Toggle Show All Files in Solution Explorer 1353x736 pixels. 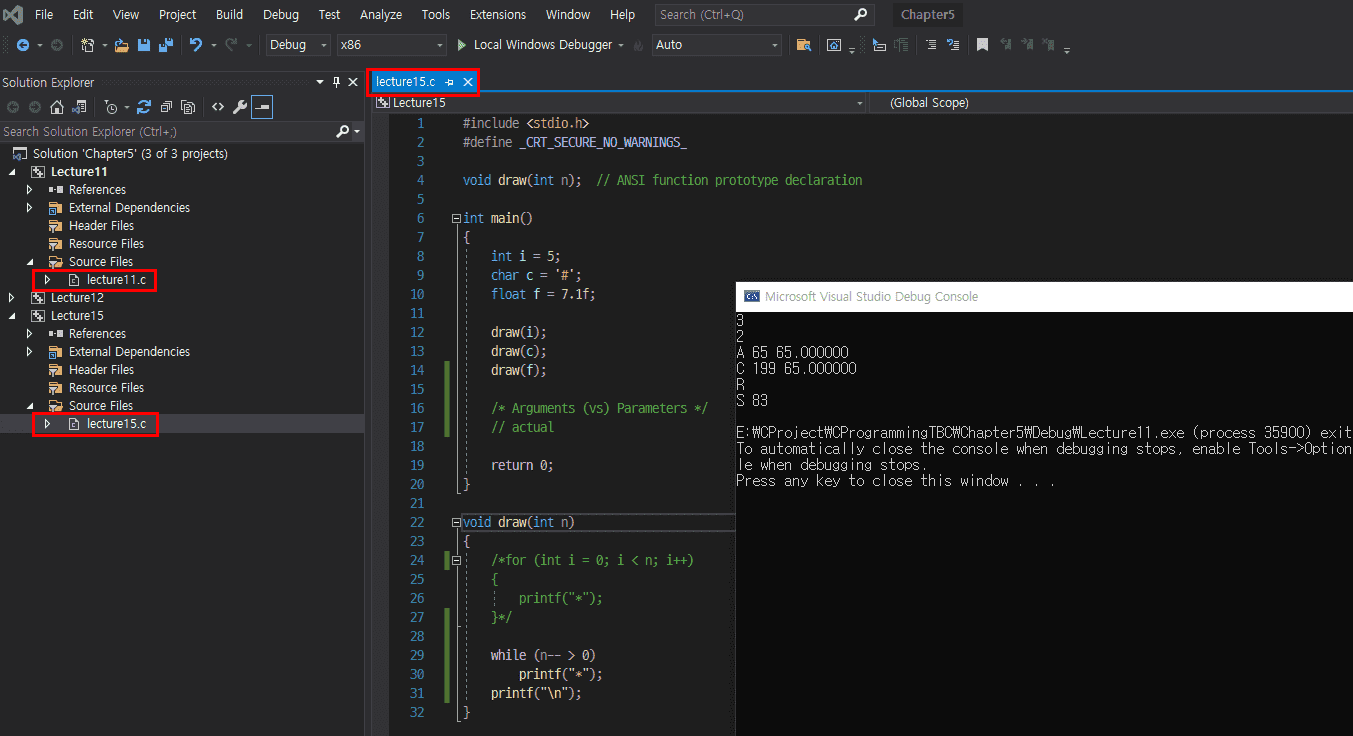(x=187, y=107)
